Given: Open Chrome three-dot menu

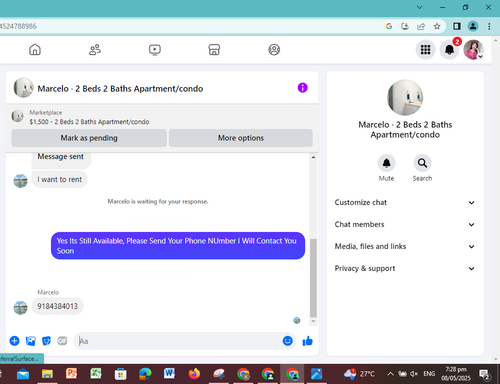Looking at the screenshot, I should 489,26.
